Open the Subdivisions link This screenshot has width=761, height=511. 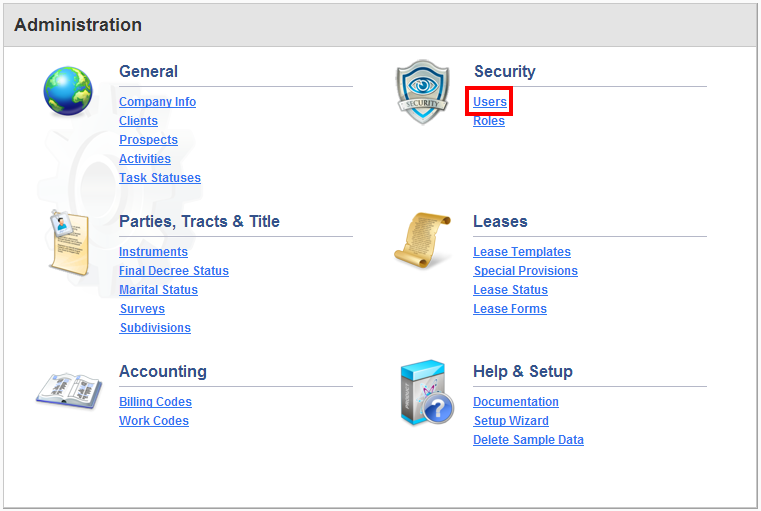155,328
